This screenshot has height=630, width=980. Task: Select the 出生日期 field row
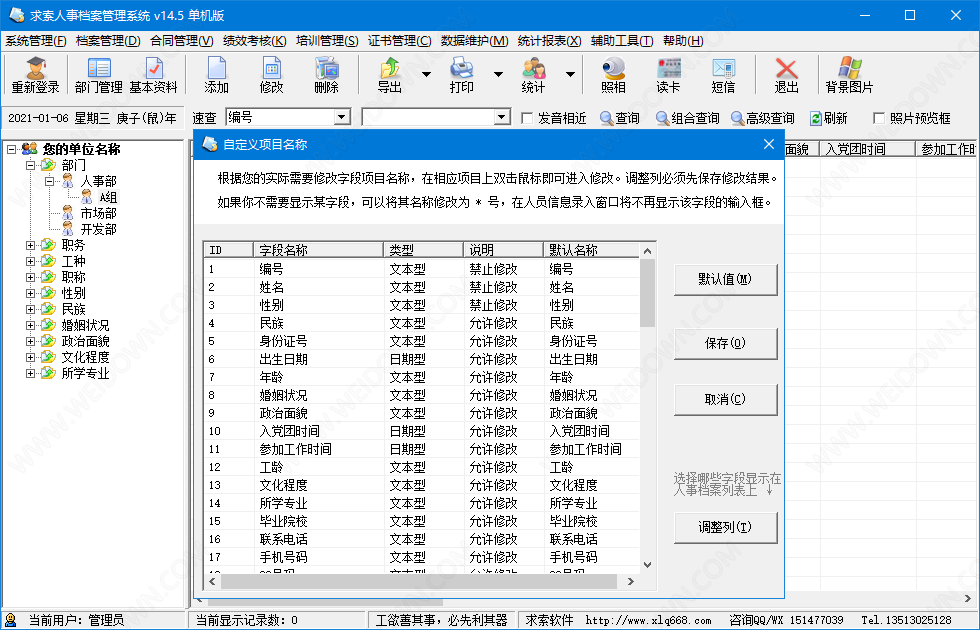coord(422,359)
